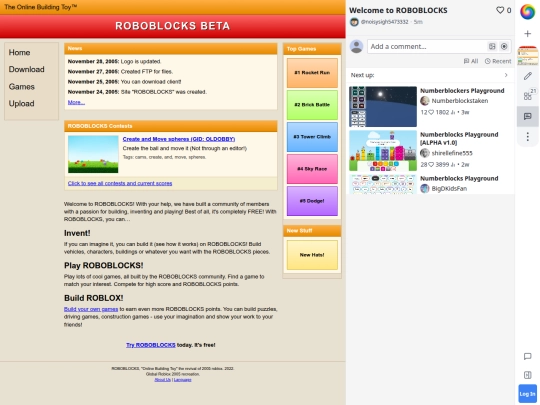Image resolution: width=540 pixels, height=405 pixels.
Task: Open the three-dot more options menu
Action: [x=527, y=137]
